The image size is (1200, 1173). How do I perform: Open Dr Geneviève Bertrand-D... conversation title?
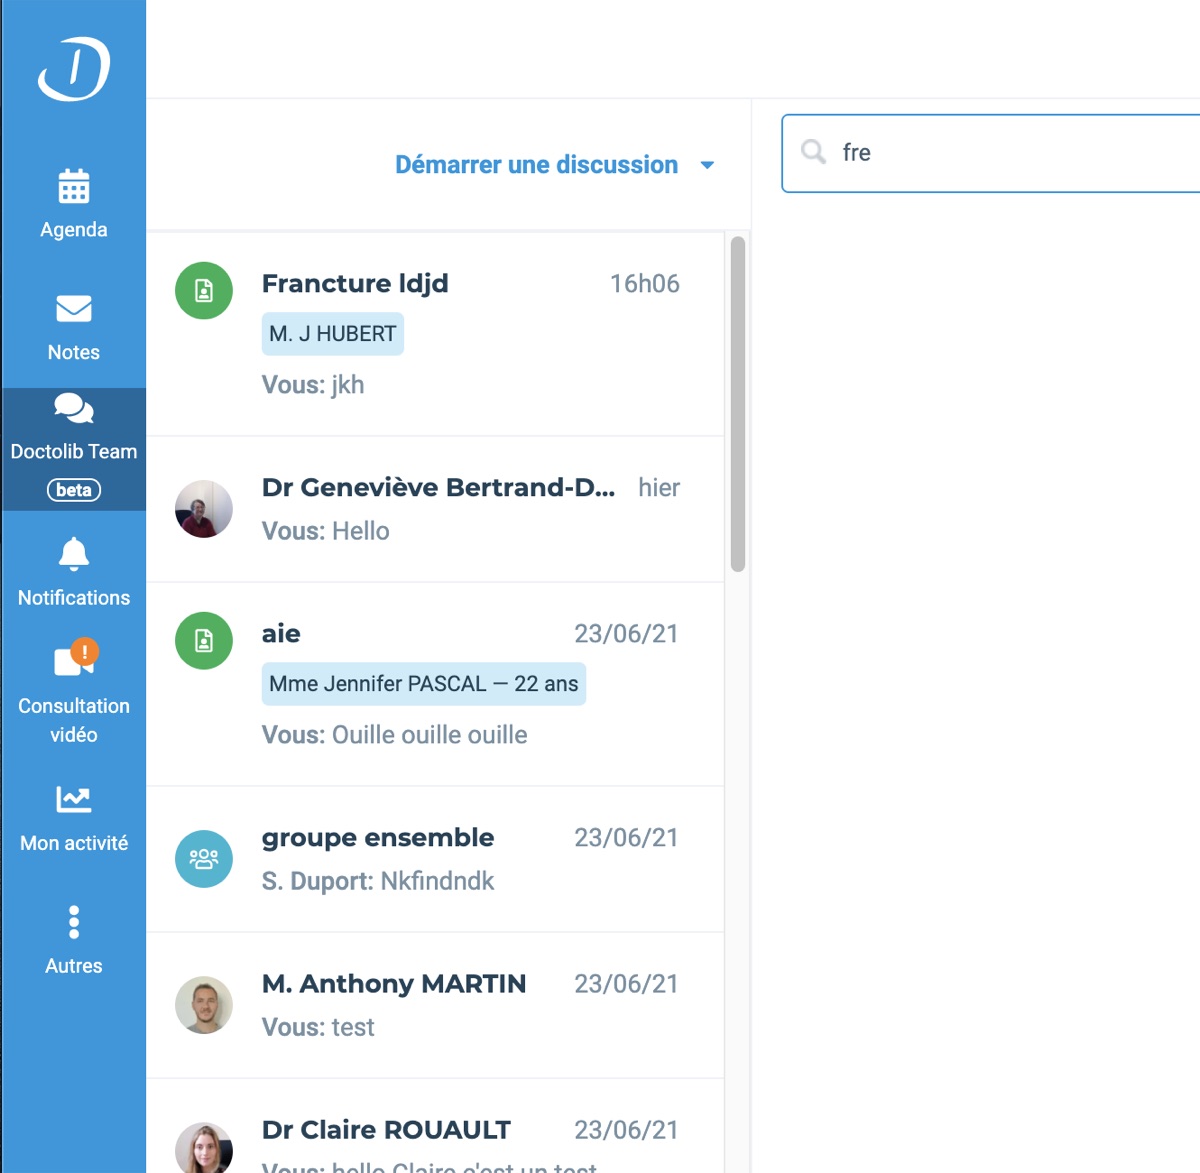tap(438, 487)
